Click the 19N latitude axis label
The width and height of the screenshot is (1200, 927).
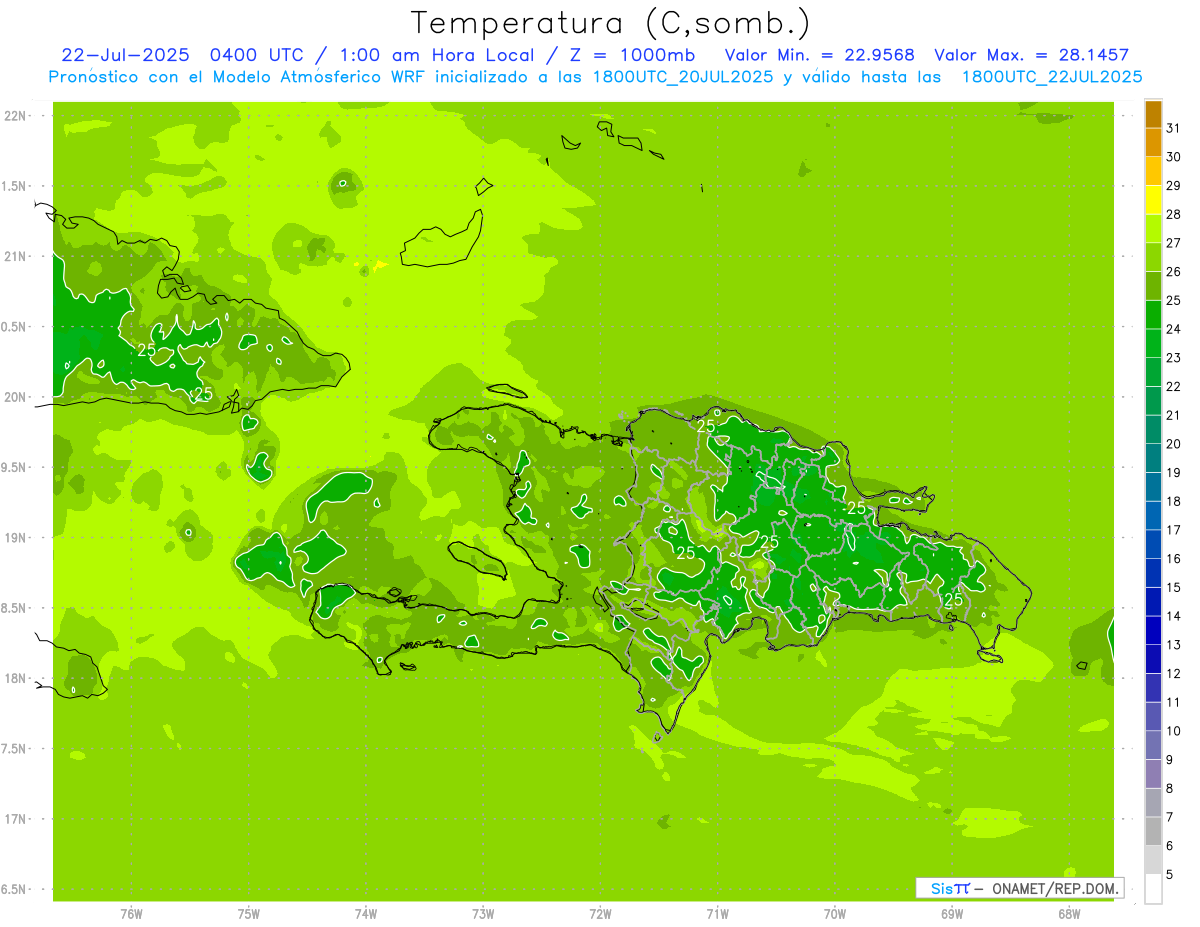click(15, 538)
